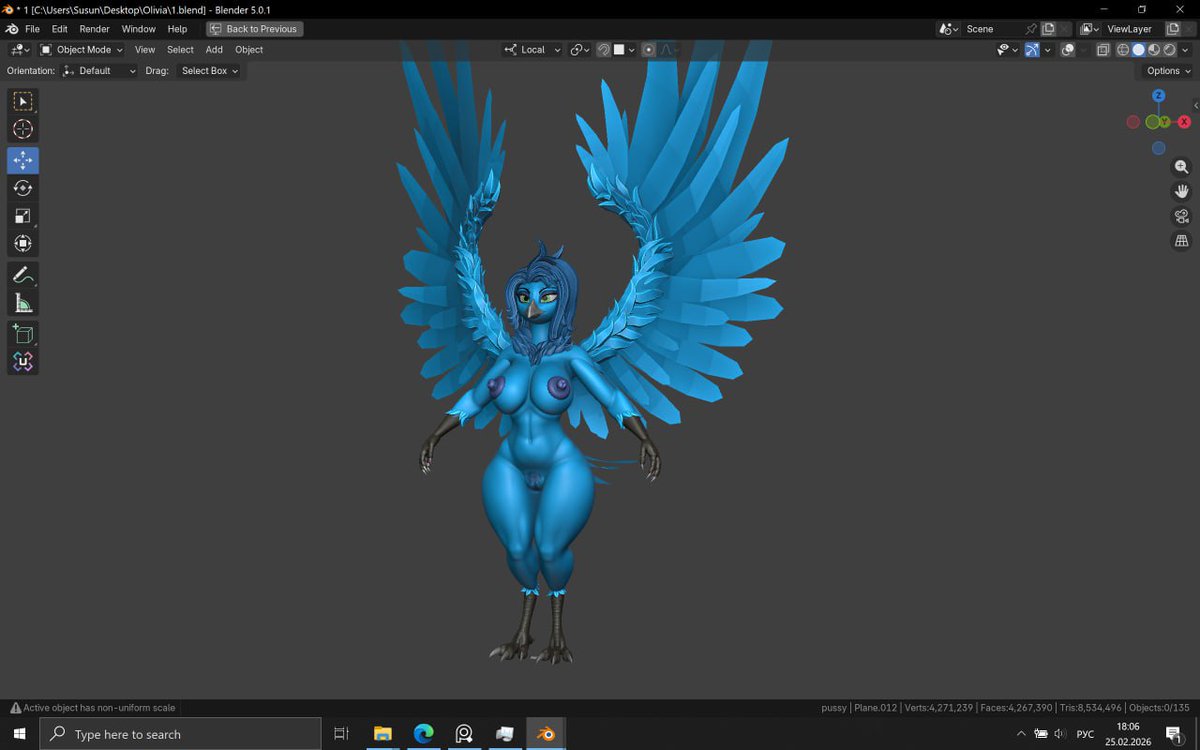Open File Explorer from the taskbar
The width and height of the screenshot is (1200, 750).
[382, 734]
